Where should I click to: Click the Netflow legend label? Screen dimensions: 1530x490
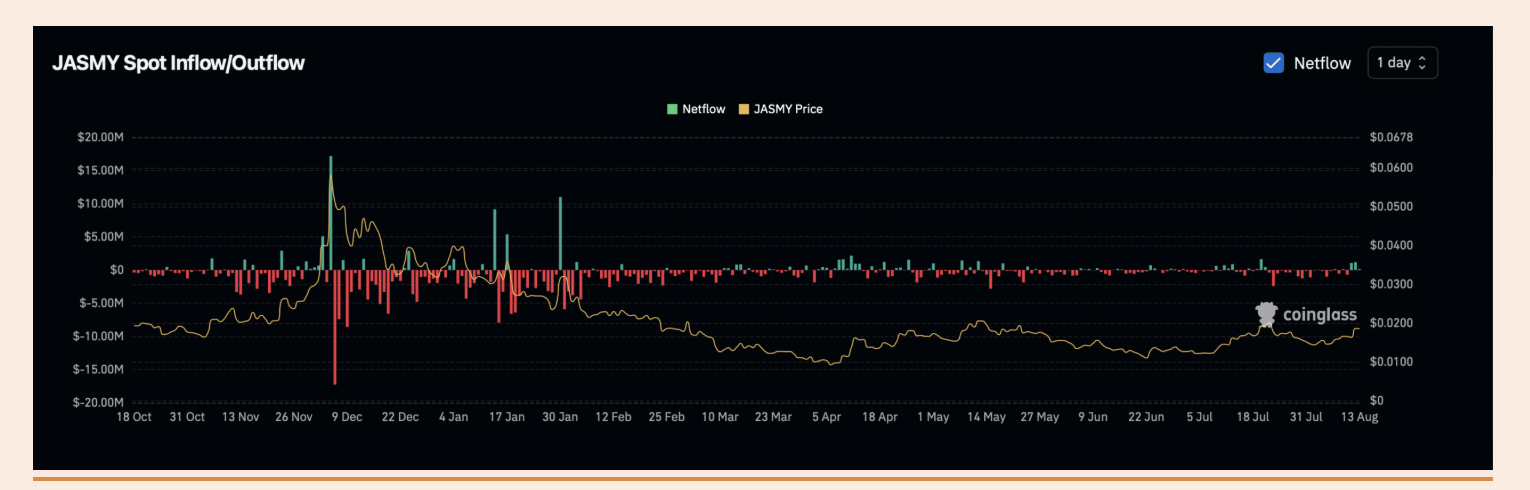[x=704, y=109]
